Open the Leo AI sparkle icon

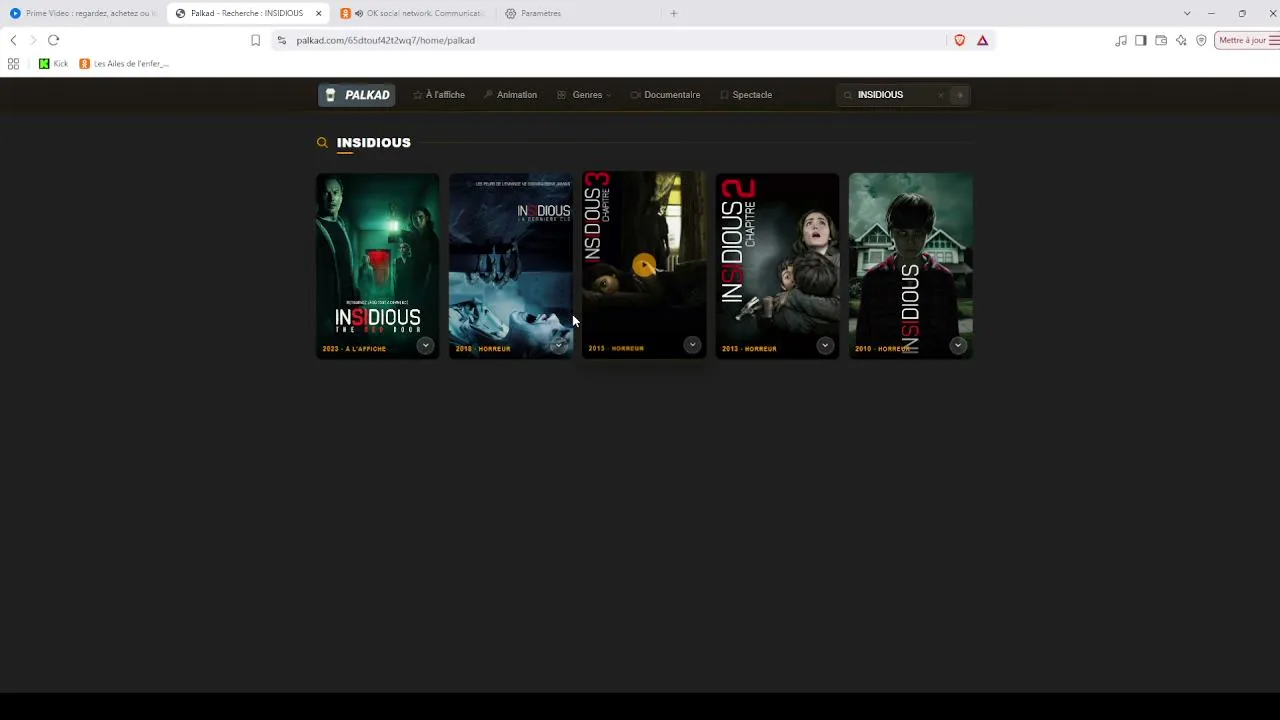(x=1181, y=40)
